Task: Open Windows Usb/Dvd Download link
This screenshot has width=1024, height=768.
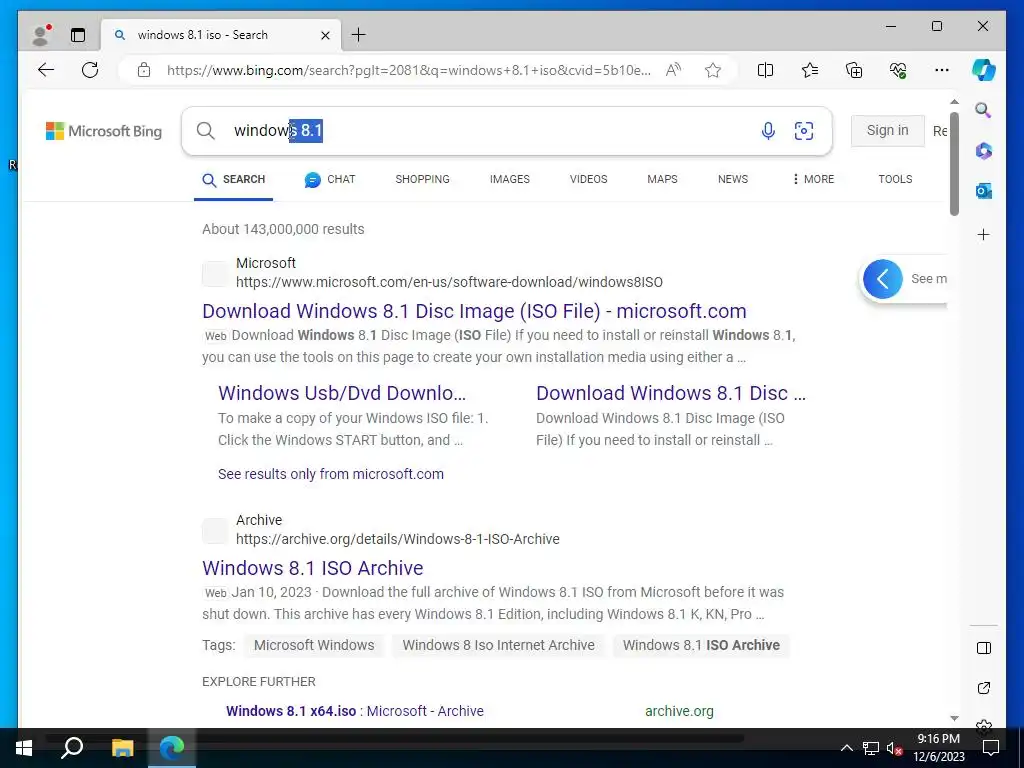Action: [x=342, y=393]
